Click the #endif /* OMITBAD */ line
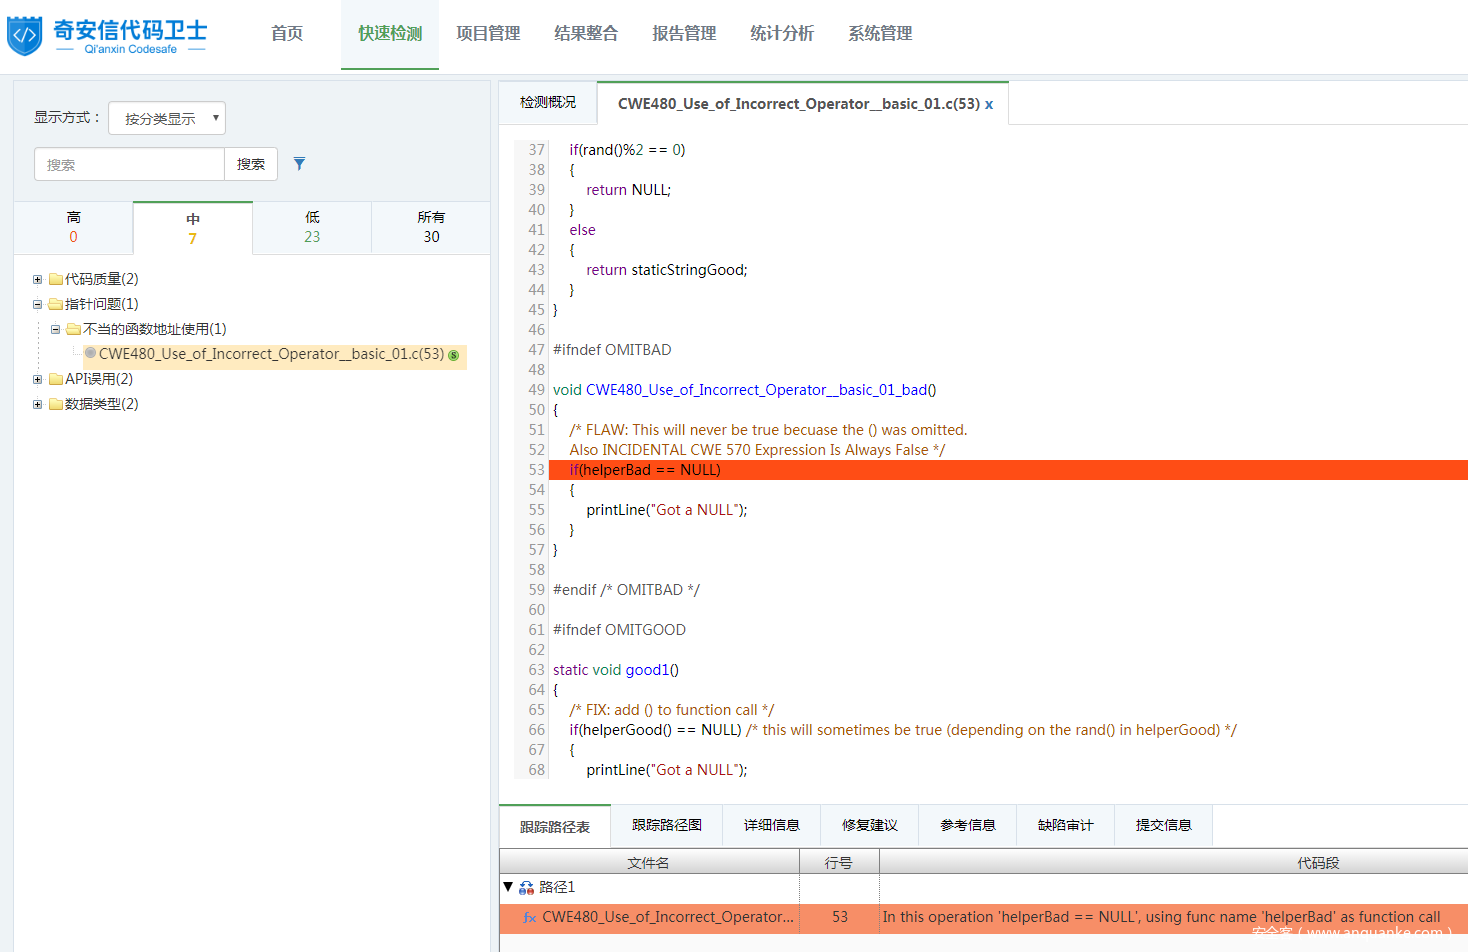This screenshot has height=952, width=1468. click(x=626, y=590)
